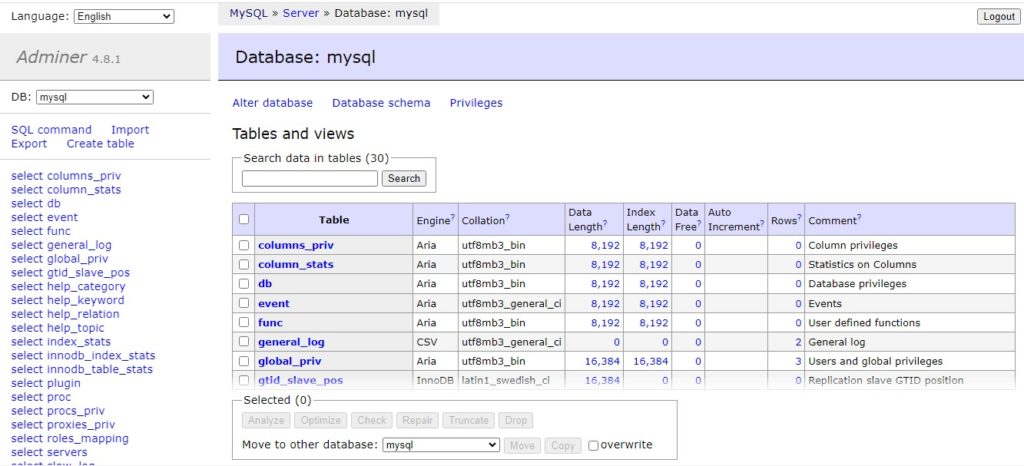Image resolution: width=1024 pixels, height=466 pixels.
Task: Click the question mark next to Rows
Action: point(799,218)
